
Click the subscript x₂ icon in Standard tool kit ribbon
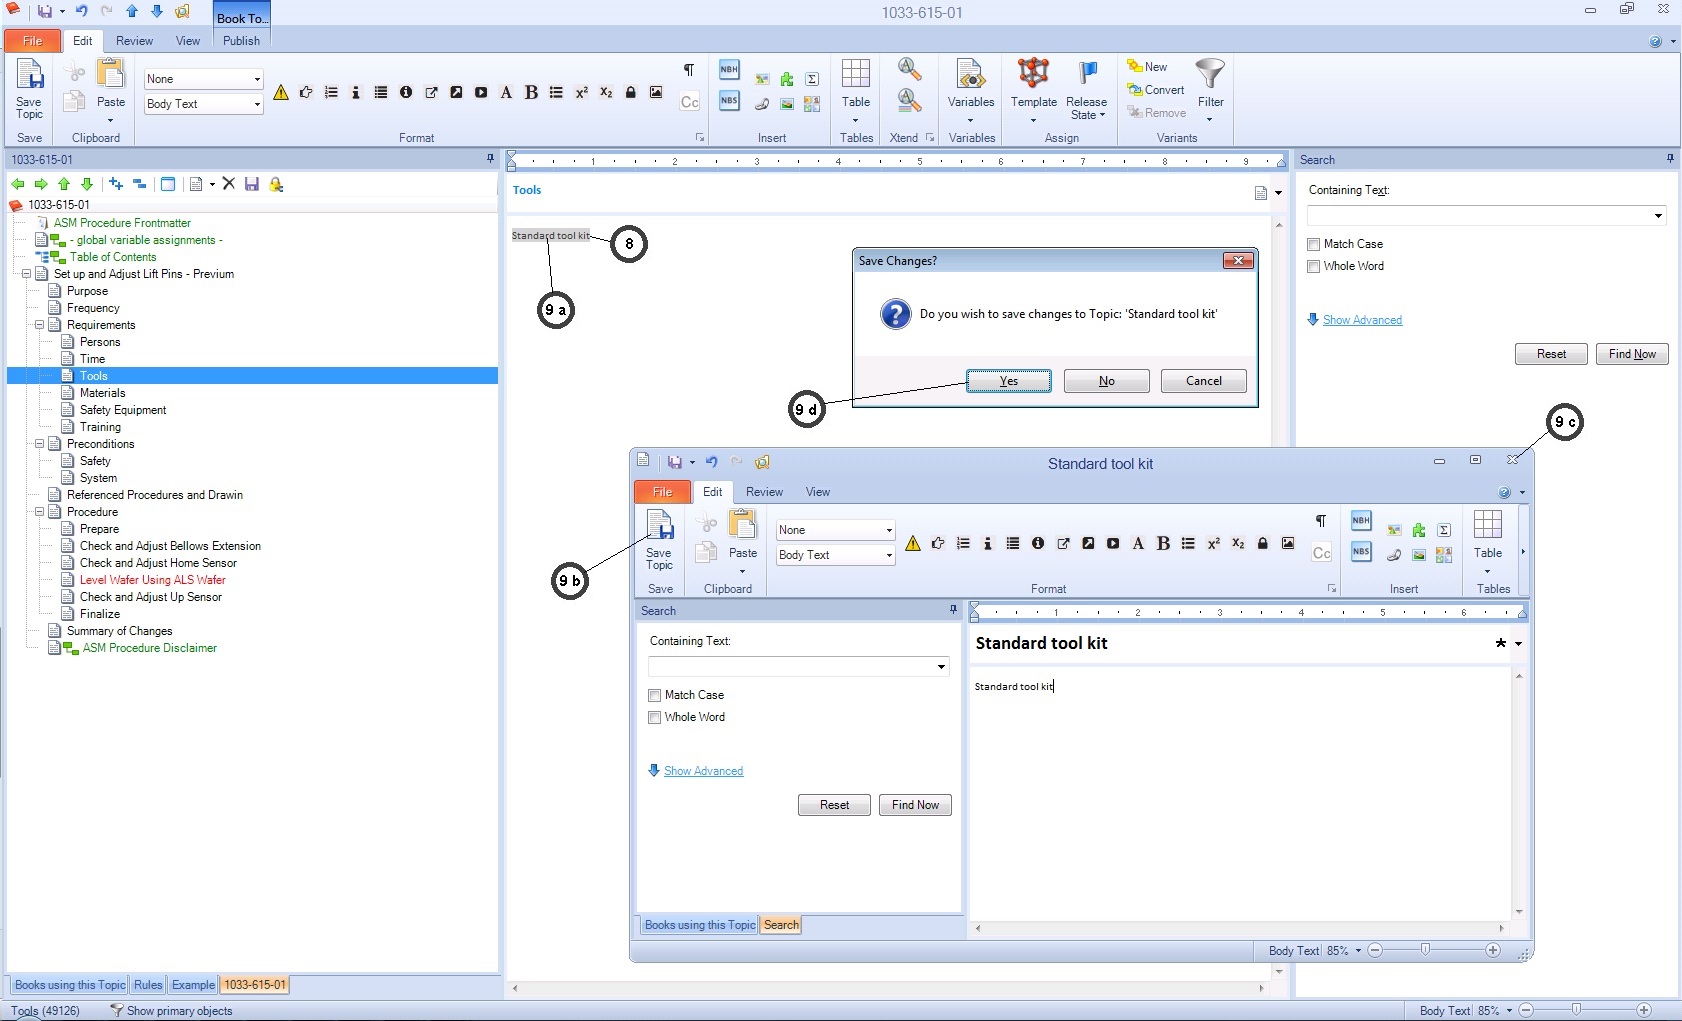point(1238,544)
